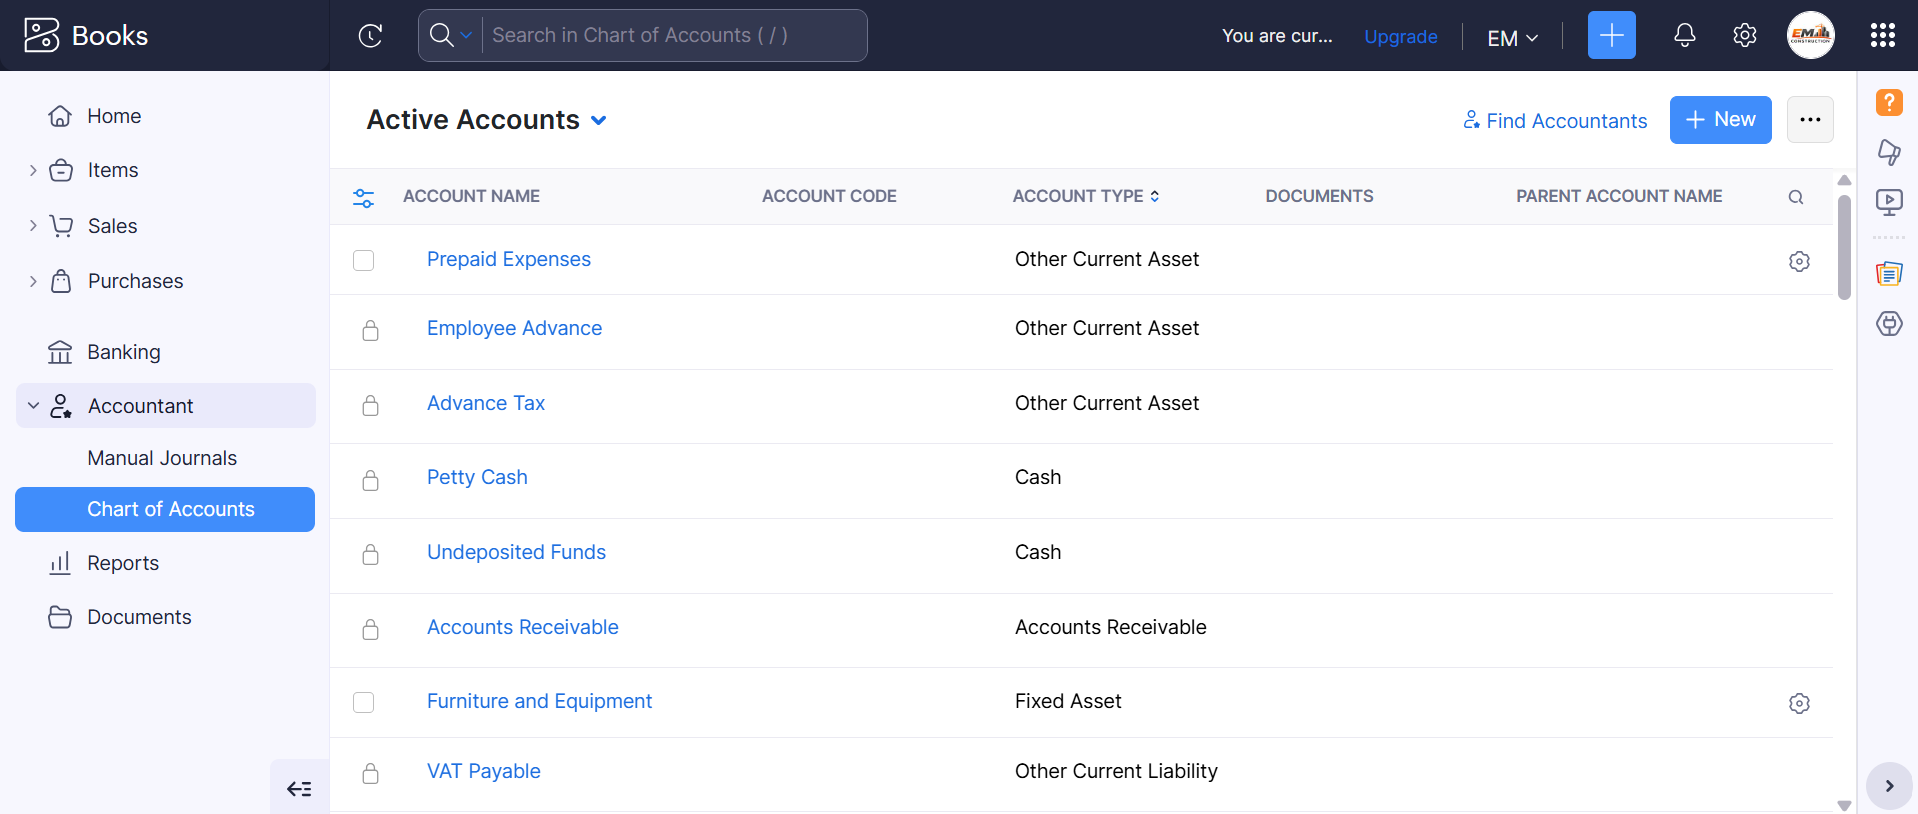Screen dimensions: 1918x814
Task: Select the Prepaid Expenses checkbox
Action: [363, 260]
